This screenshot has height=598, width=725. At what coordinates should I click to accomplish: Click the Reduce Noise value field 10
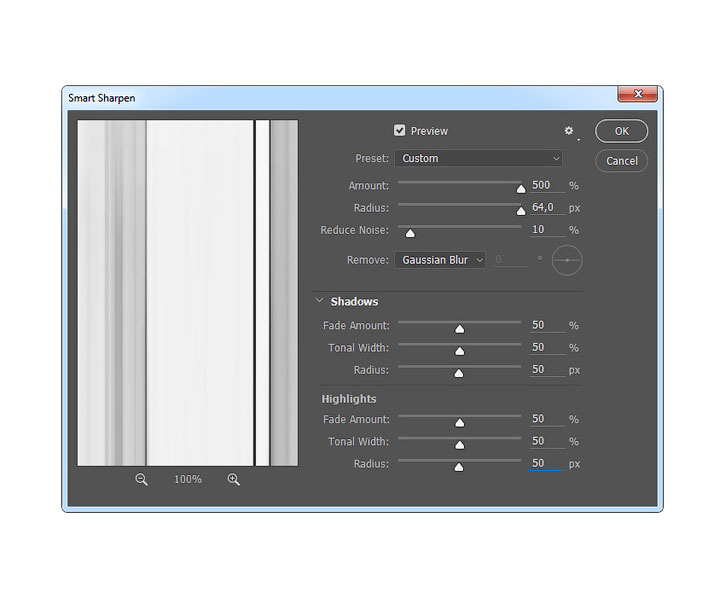547,229
